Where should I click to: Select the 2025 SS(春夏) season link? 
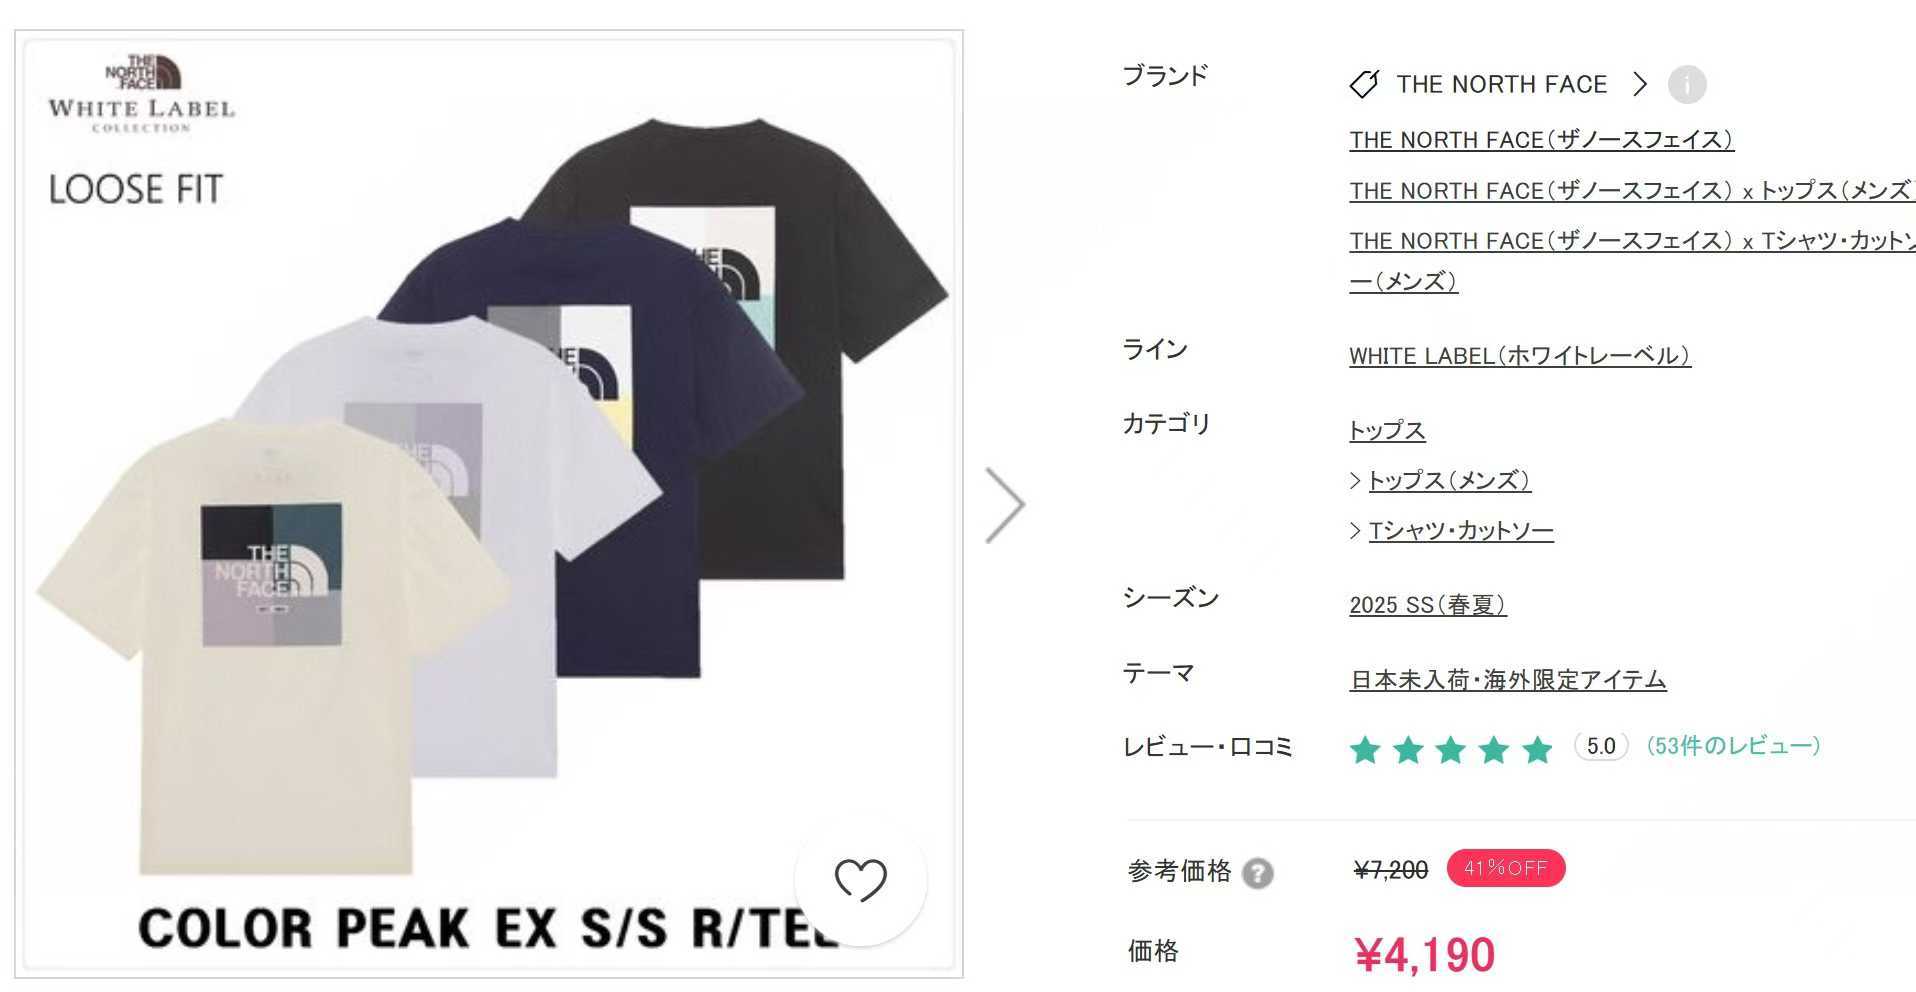point(1427,604)
